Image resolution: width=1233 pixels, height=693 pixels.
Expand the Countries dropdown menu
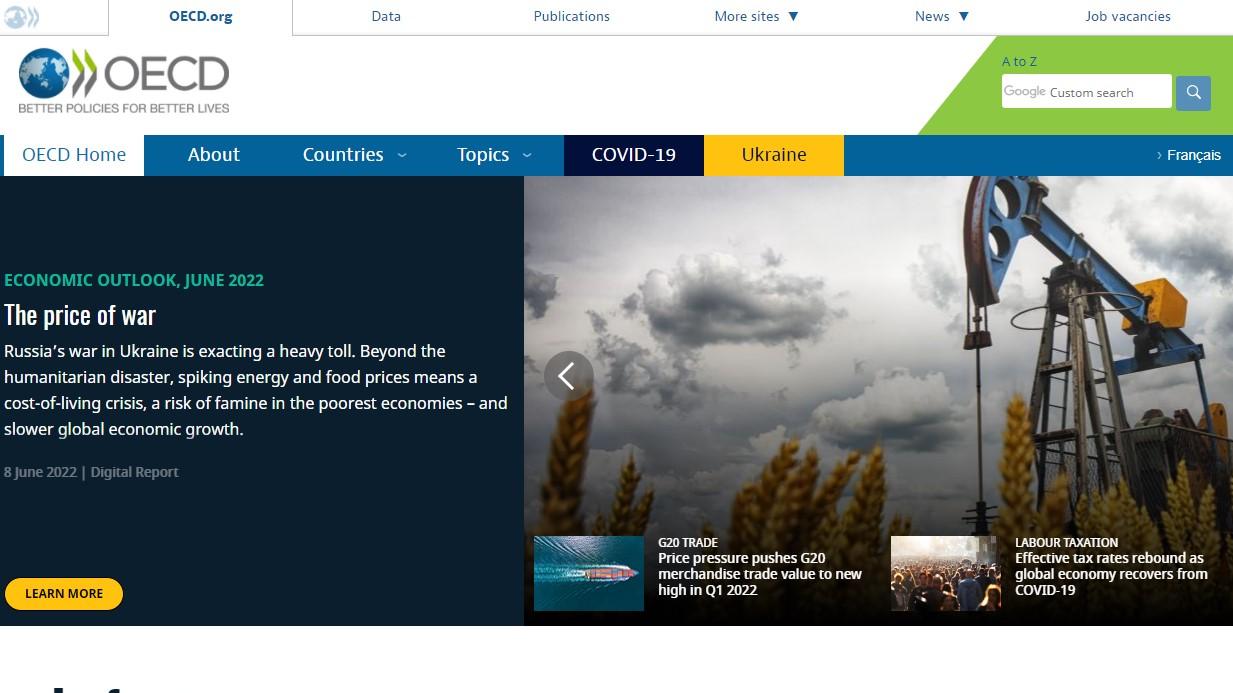tap(355, 155)
